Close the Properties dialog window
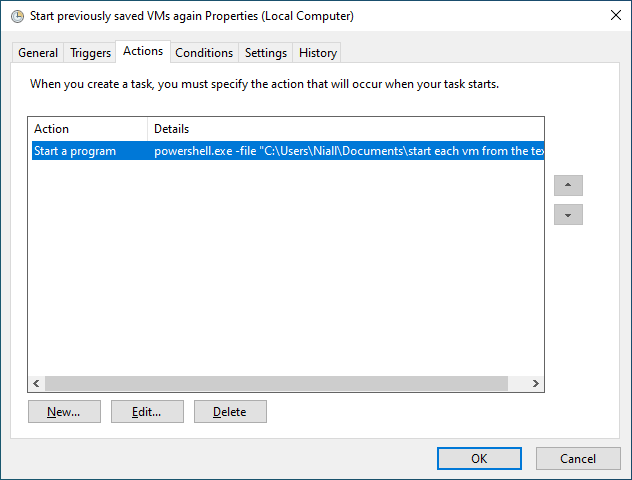 (x=615, y=15)
